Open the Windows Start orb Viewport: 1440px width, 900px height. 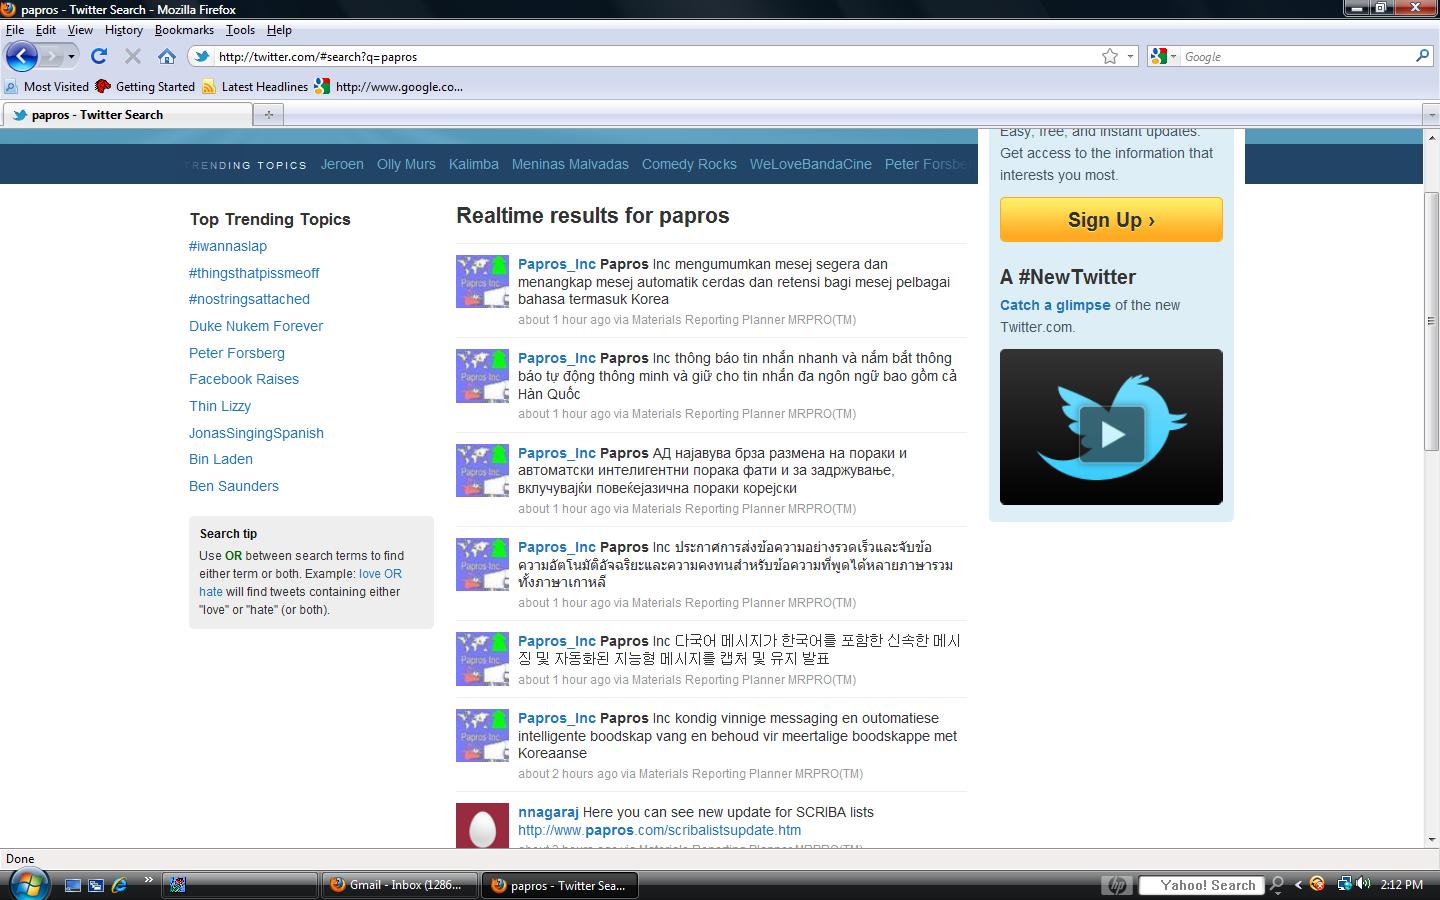point(27,884)
